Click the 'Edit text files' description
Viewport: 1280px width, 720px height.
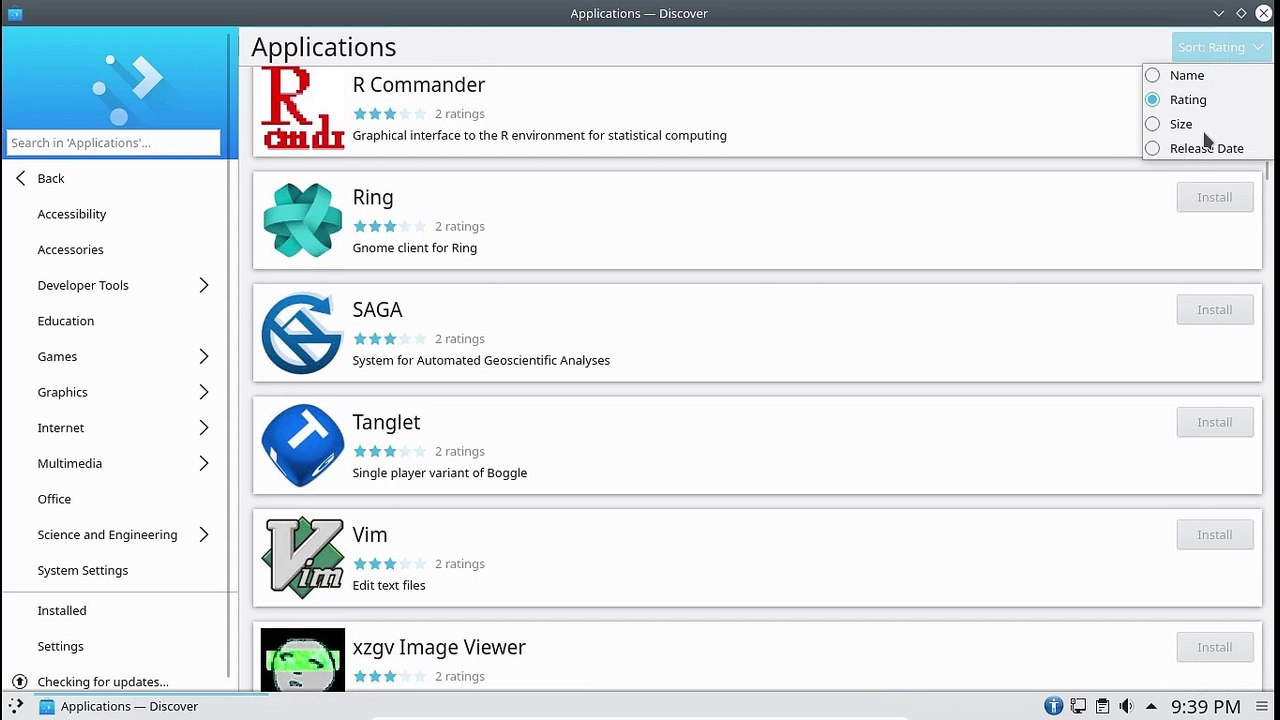[x=389, y=585]
